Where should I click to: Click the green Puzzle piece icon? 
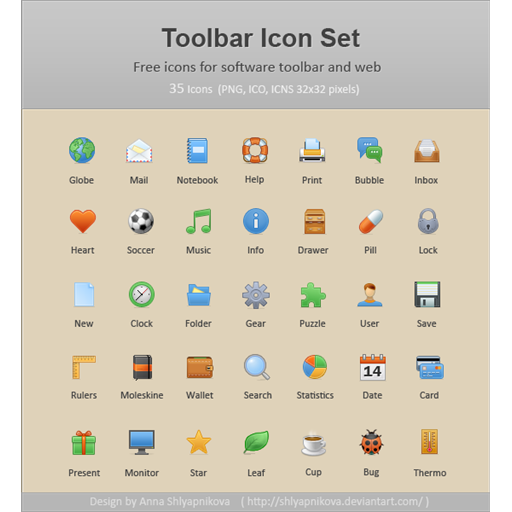click(313, 295)
